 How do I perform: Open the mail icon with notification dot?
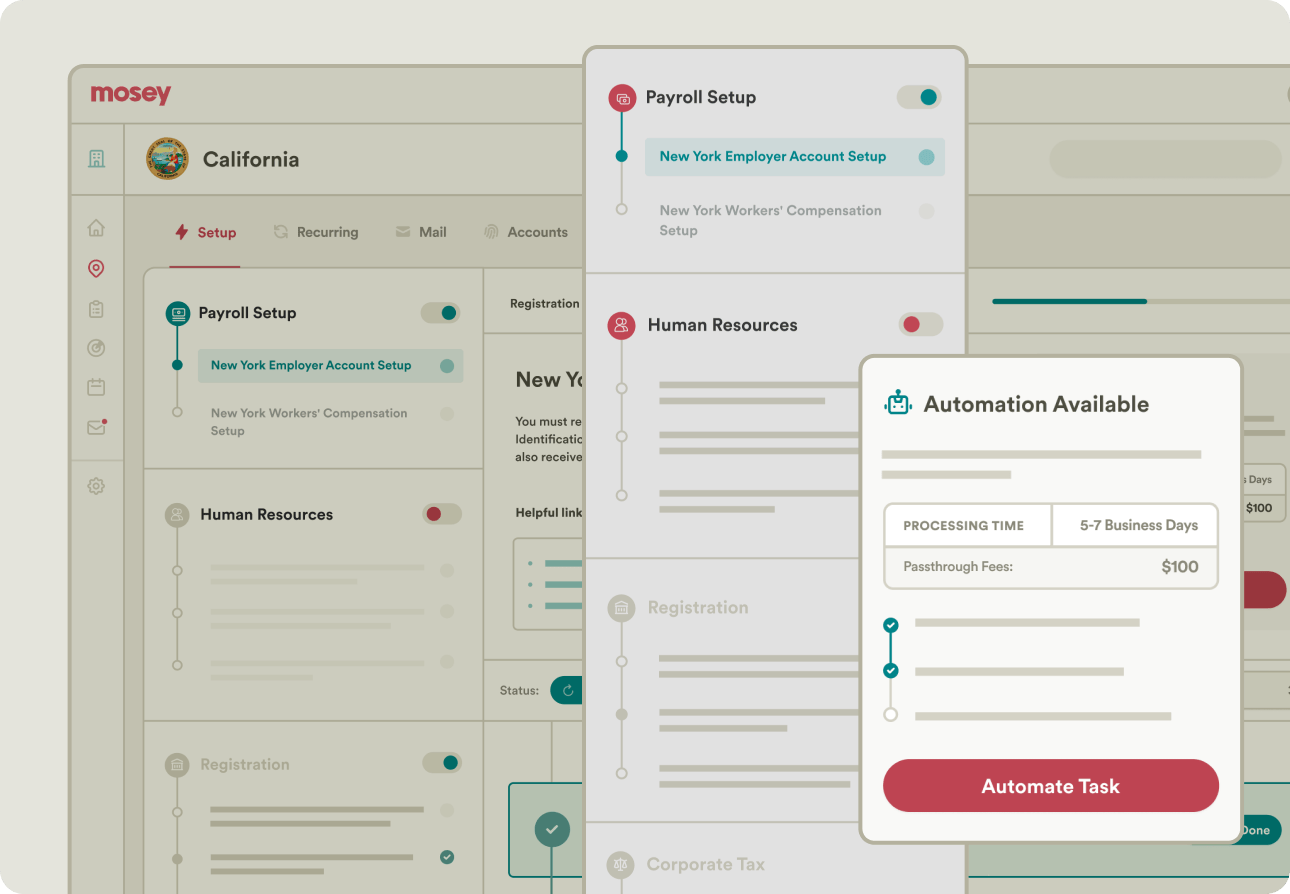pos(96,428)
